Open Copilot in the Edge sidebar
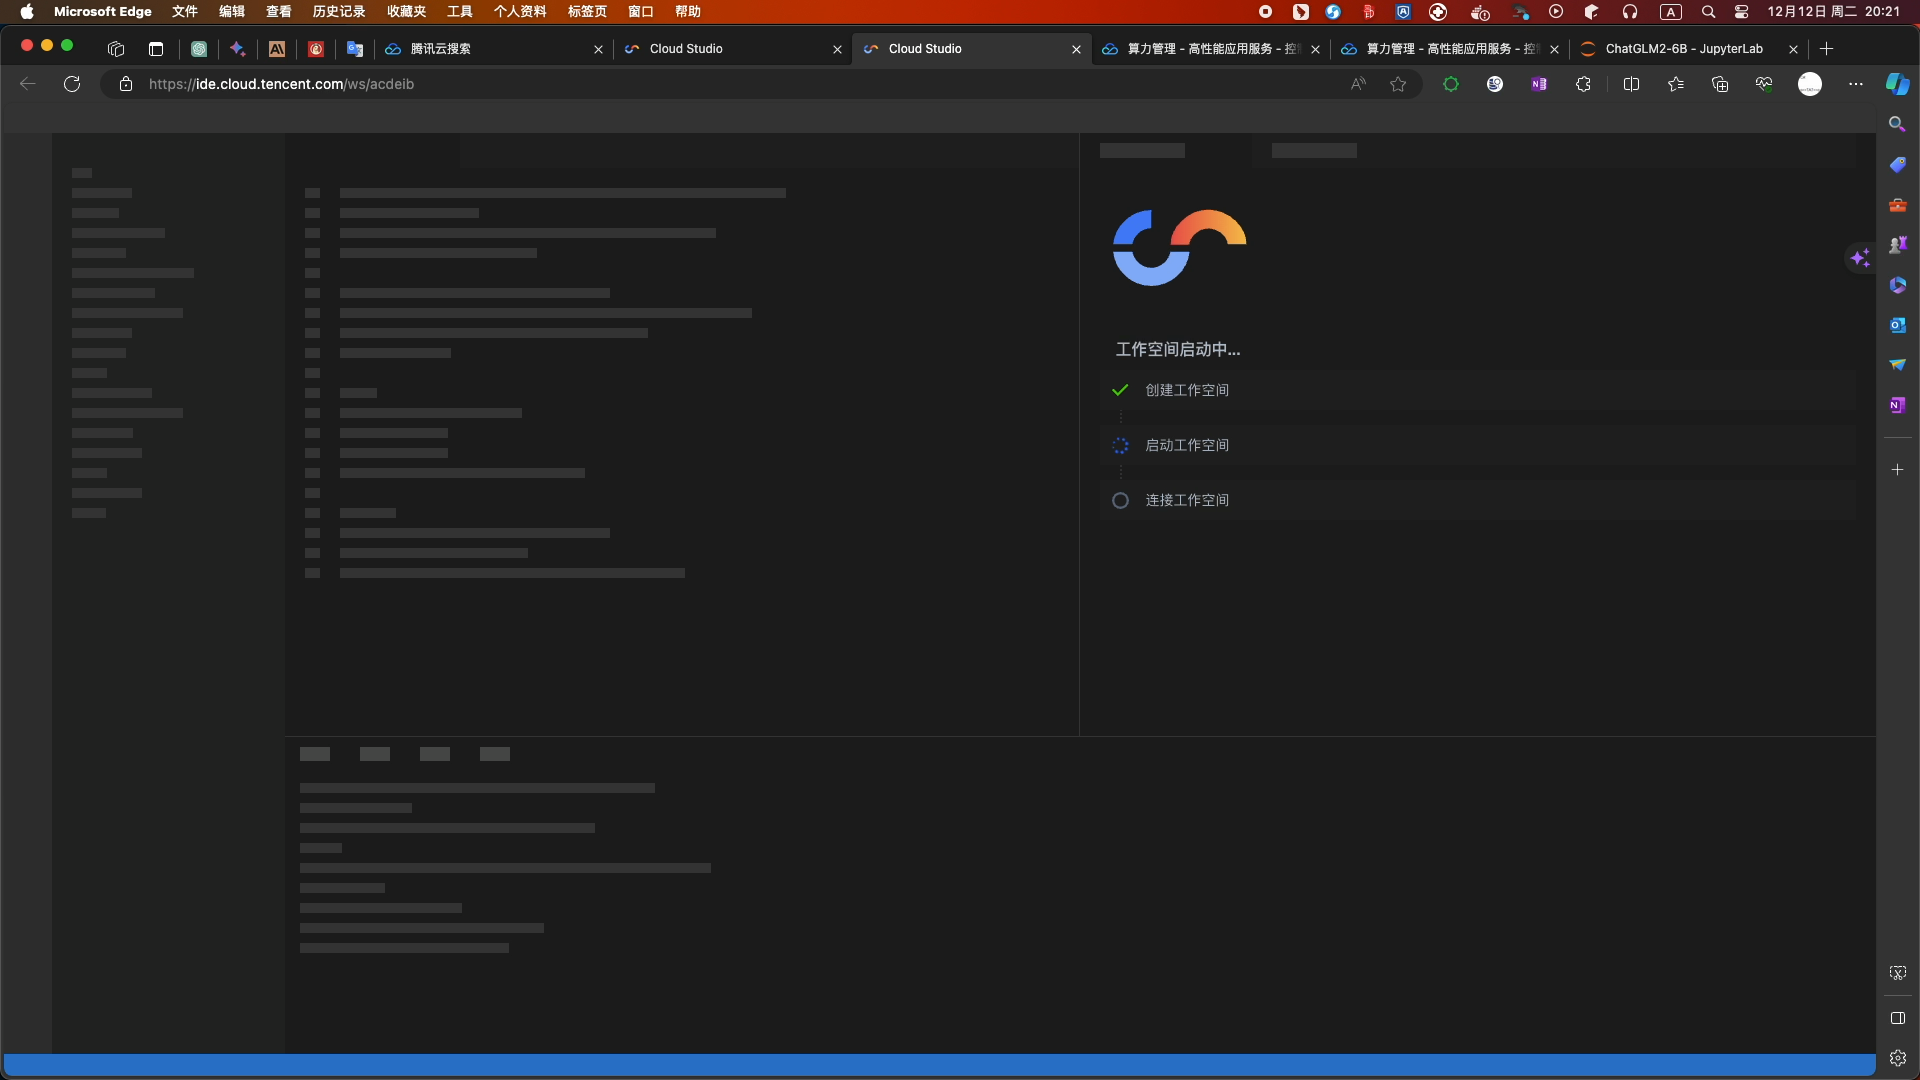Viewport: 1920px width, 1080px height. [1897, 84]
